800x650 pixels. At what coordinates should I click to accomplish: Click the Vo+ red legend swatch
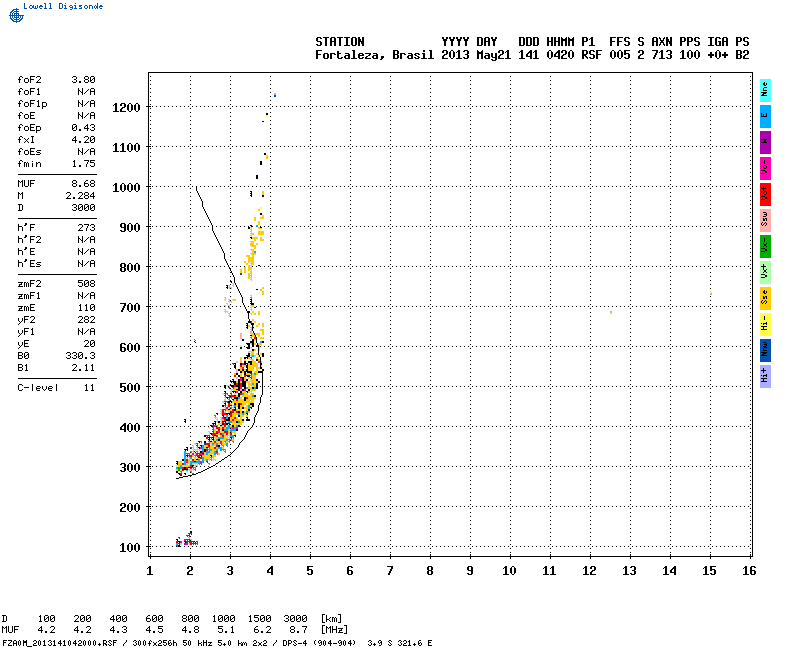click(765, 194)
